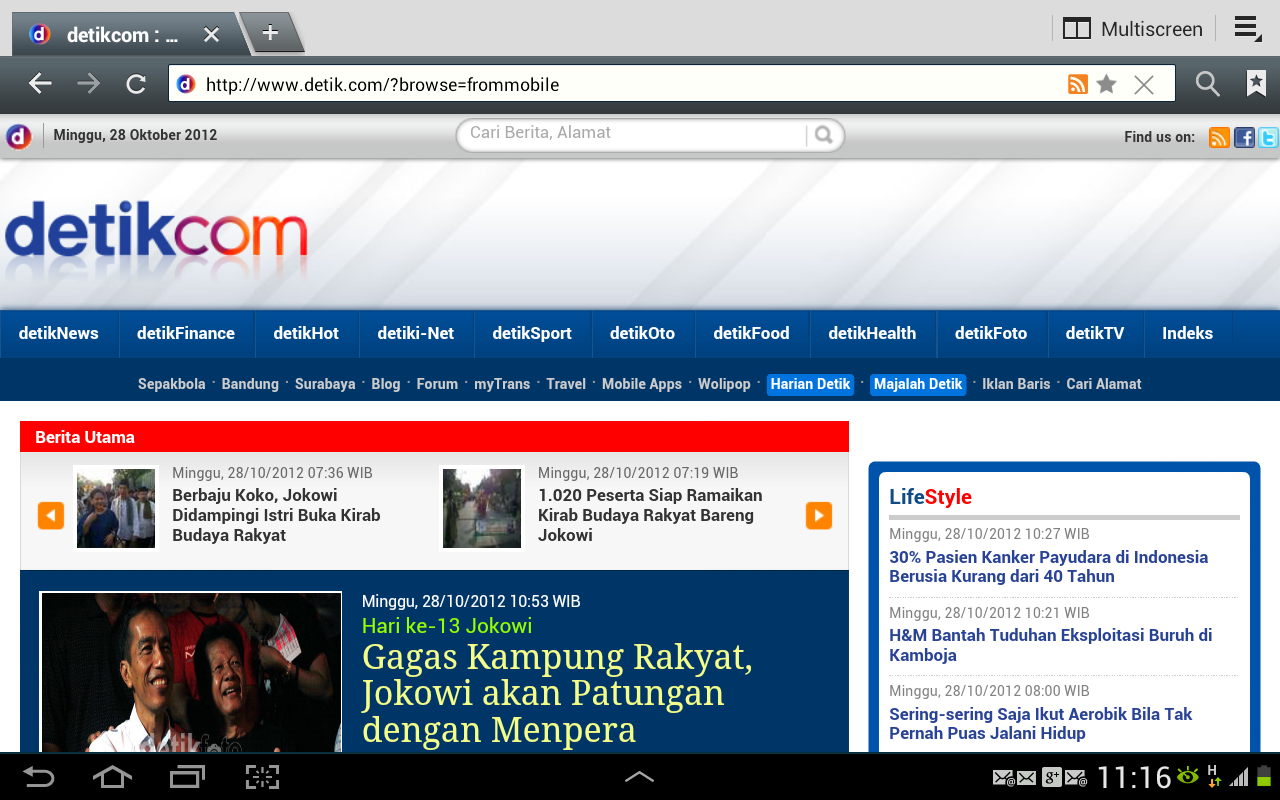Read the H&M Bantah Tuduhan article
This screenshot has width=1280, height=800.
click(1050, 645)
